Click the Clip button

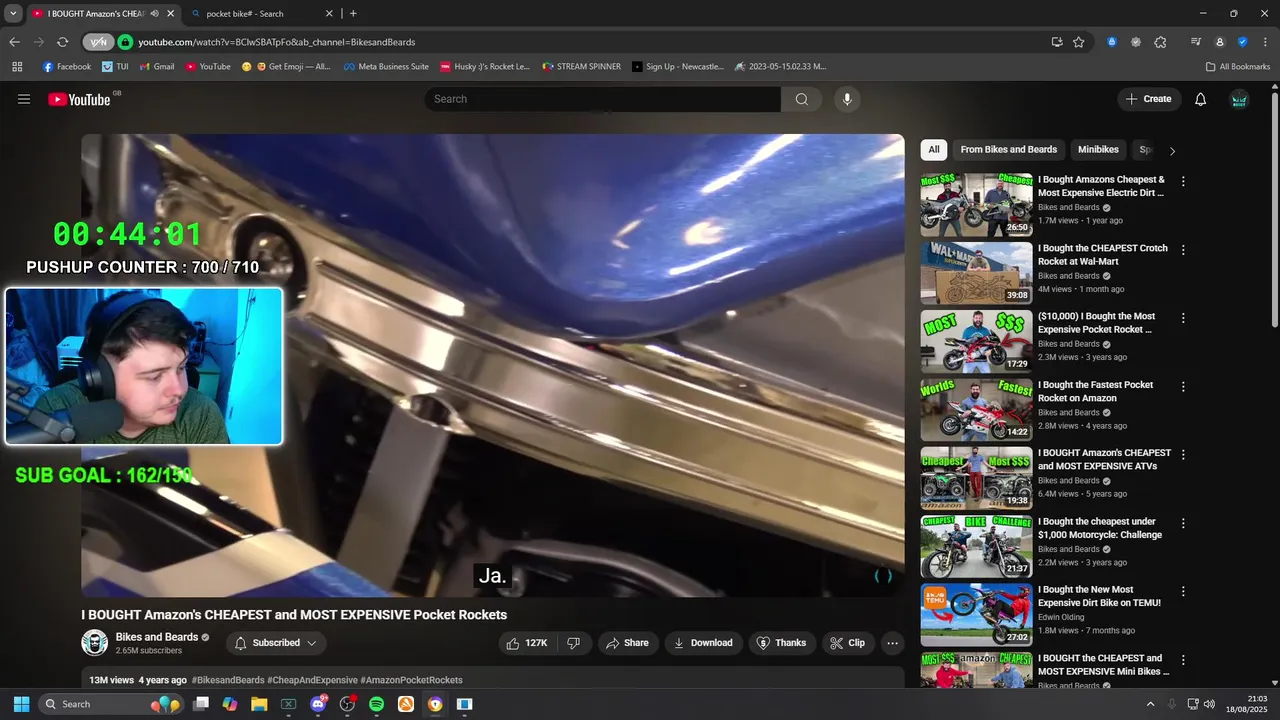click(848, 643)
